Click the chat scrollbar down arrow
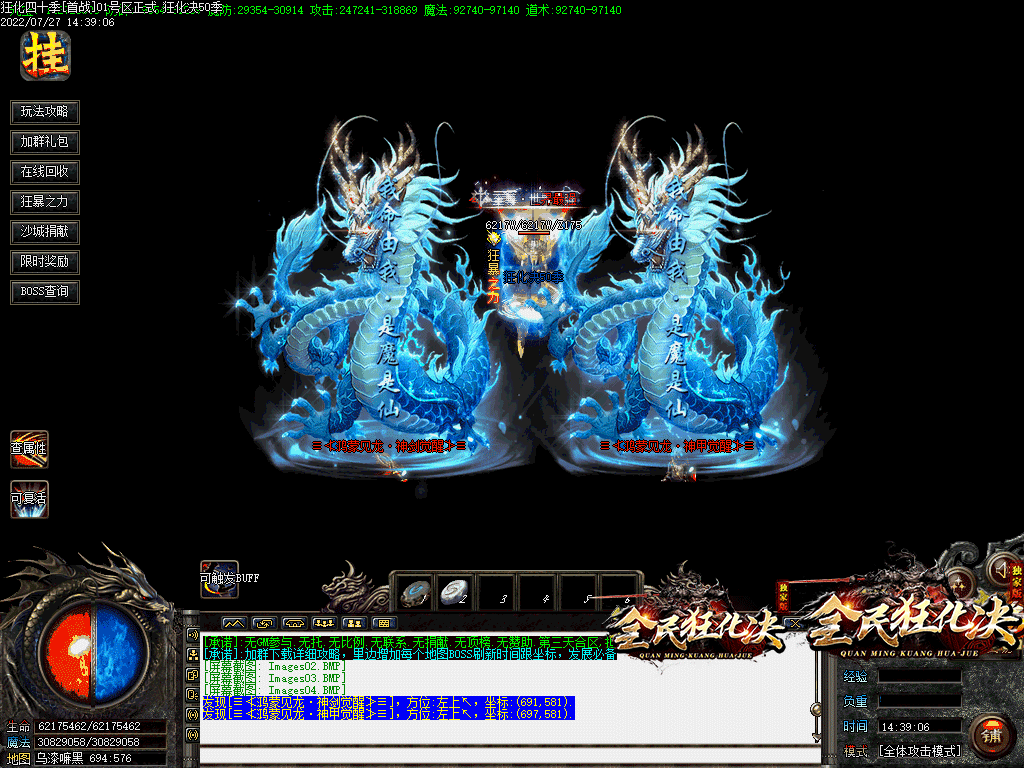1024x768 pixels. (x=815, y=736)
